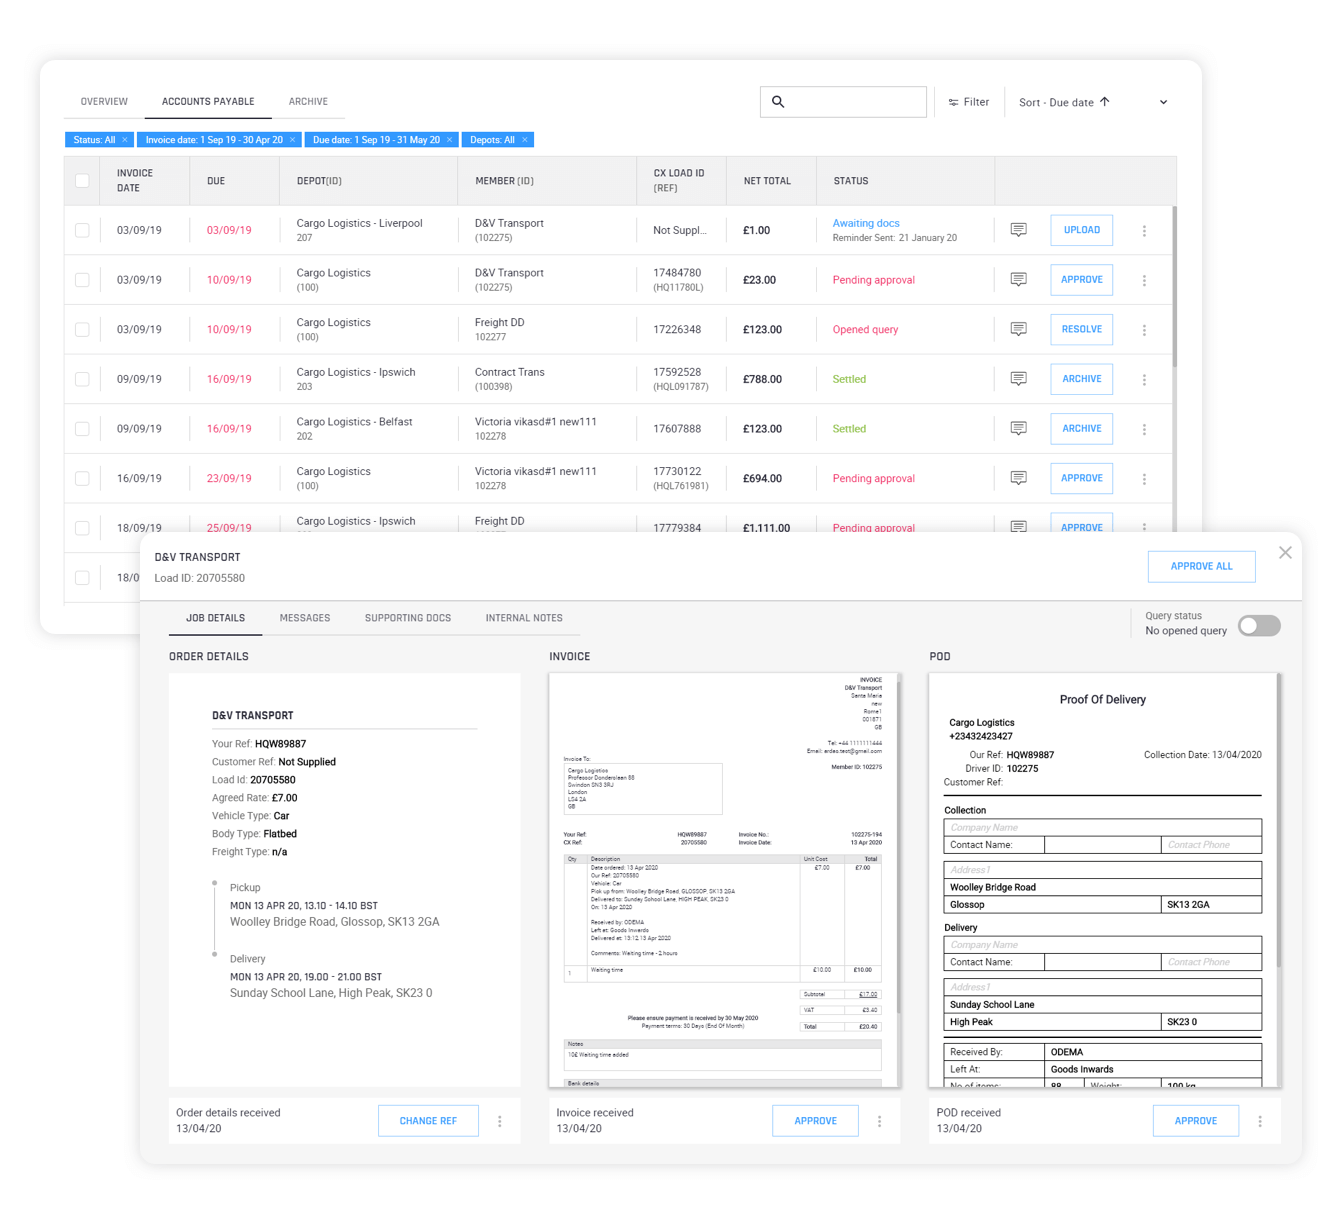Open the Internal Notes tab
Viewport: 1332px width, 1224px height.
[524, 618]
